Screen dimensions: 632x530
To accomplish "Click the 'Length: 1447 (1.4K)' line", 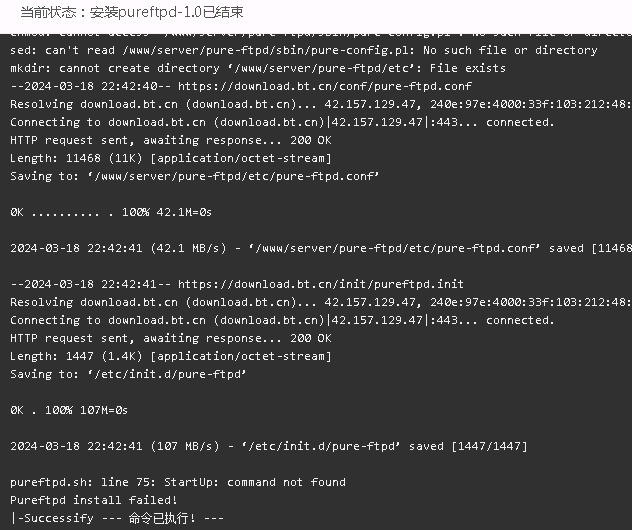I will pyautogui.click(x=170, y=356).
